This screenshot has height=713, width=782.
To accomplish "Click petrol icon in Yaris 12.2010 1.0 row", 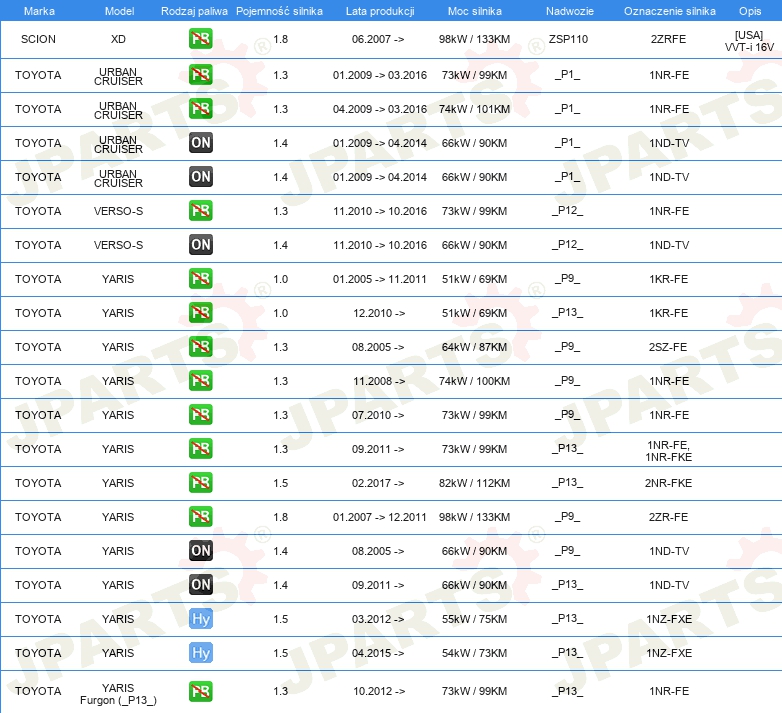I will 201,313.
